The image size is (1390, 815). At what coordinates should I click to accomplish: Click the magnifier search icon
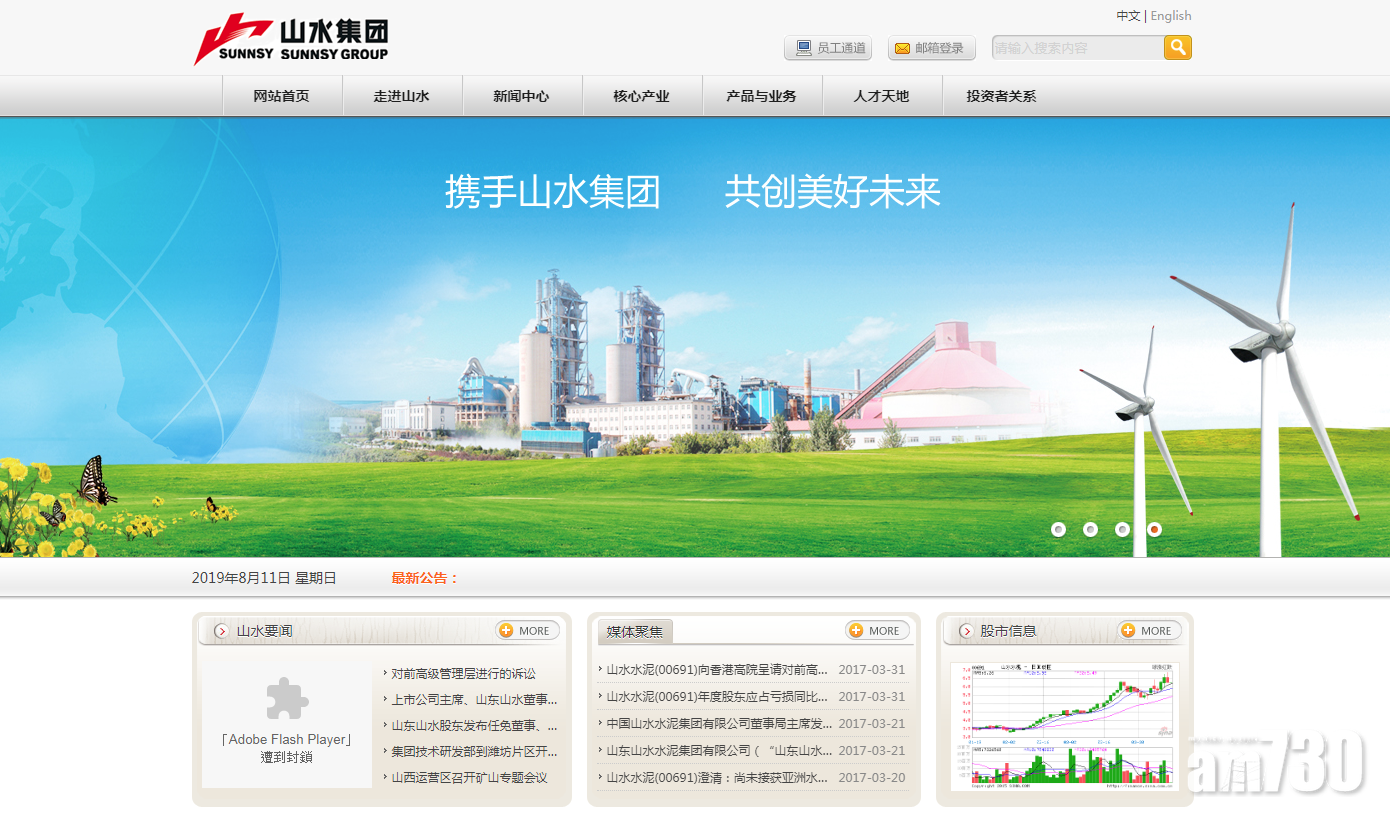tap(1176, 47)
